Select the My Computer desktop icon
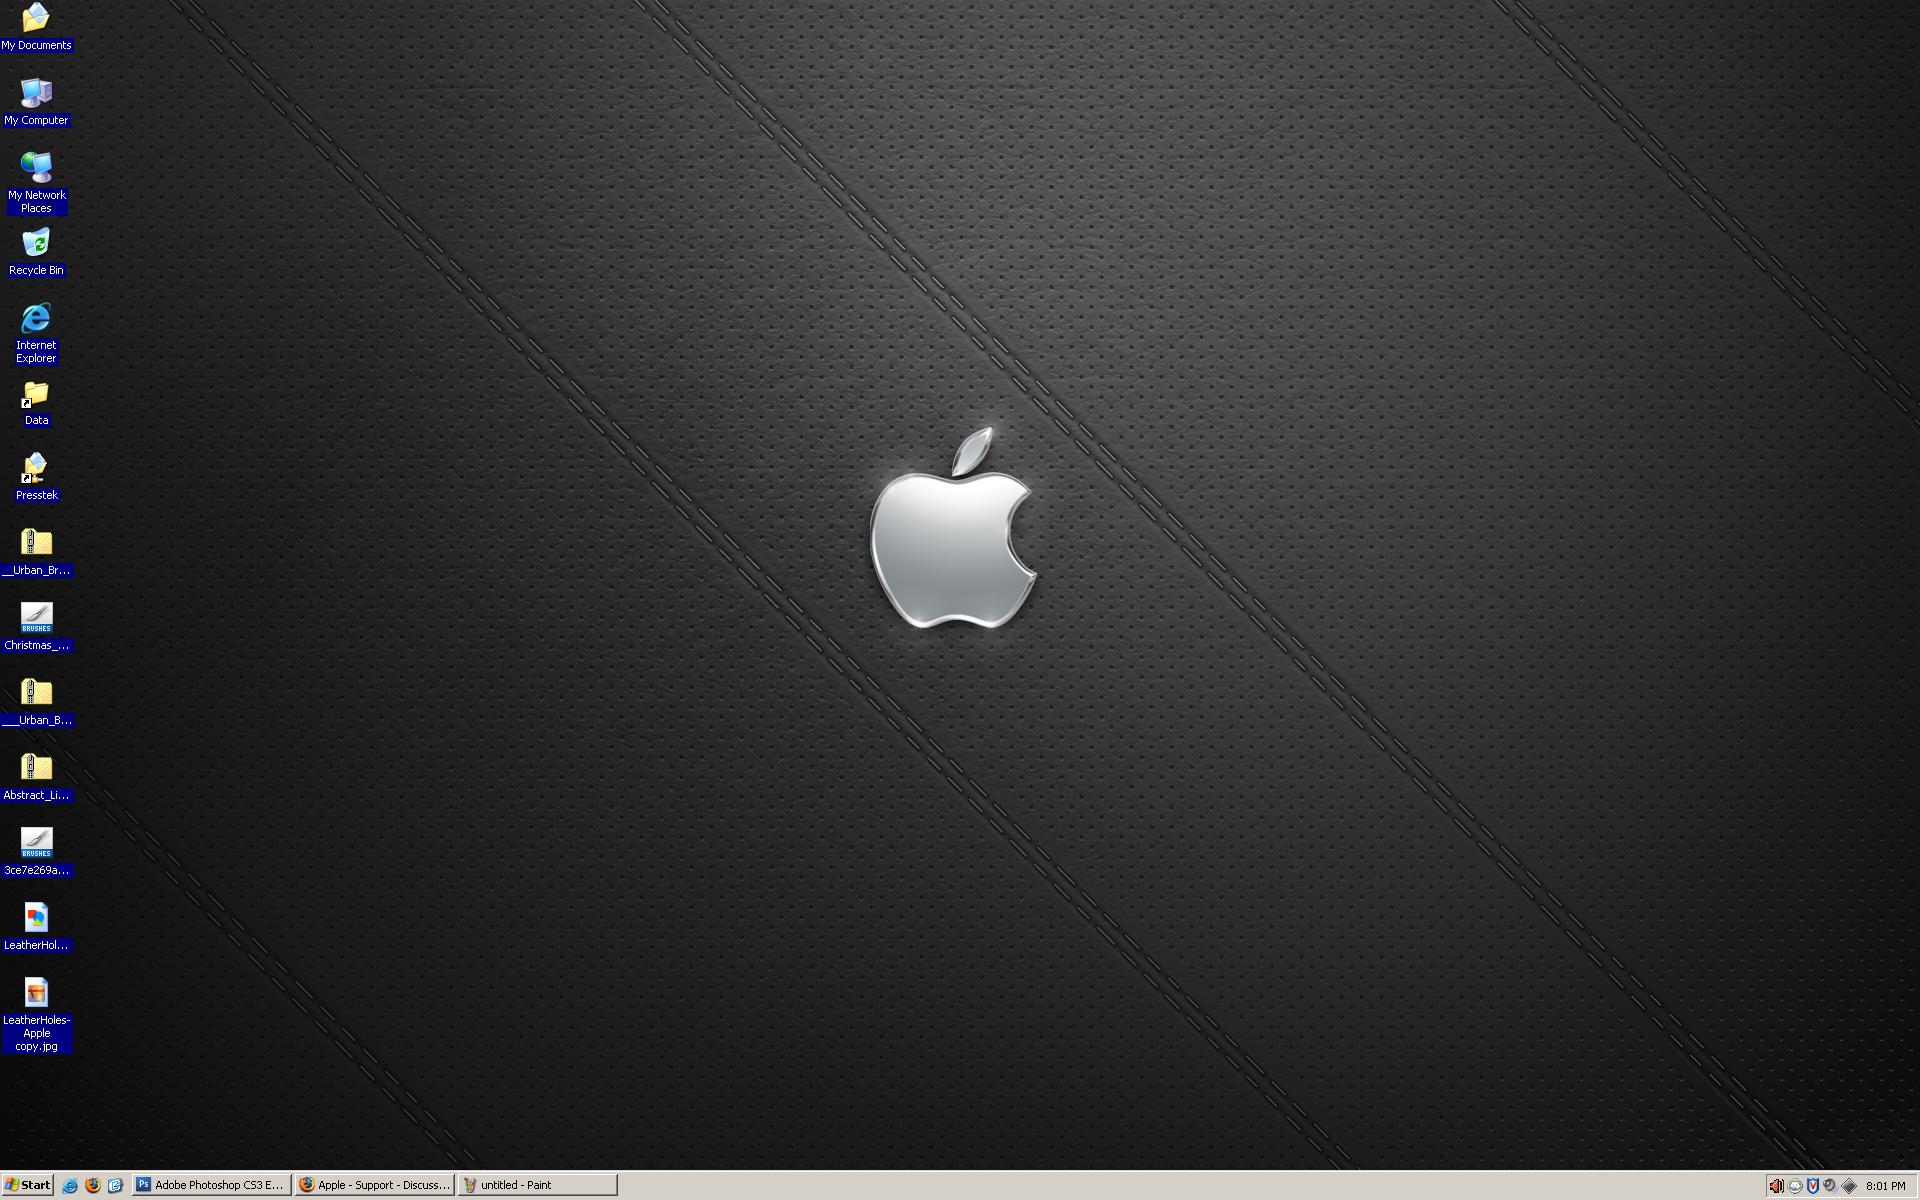Viewport: 1920px width, 1200px height. tap(36, 92)
